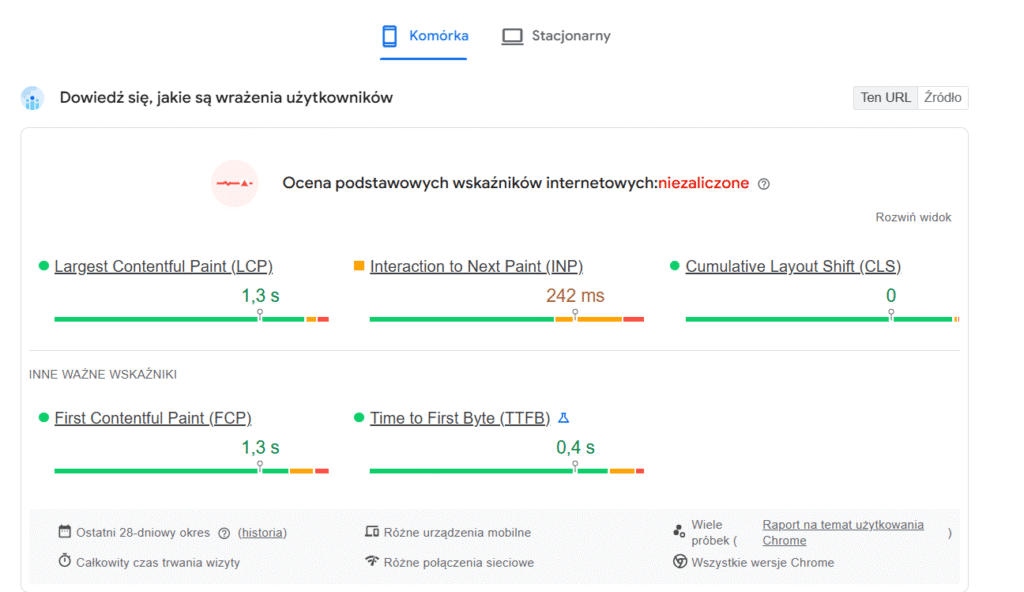
Task: Open Raport na temat użytkowania Chrome link
Action: [843, 532]
